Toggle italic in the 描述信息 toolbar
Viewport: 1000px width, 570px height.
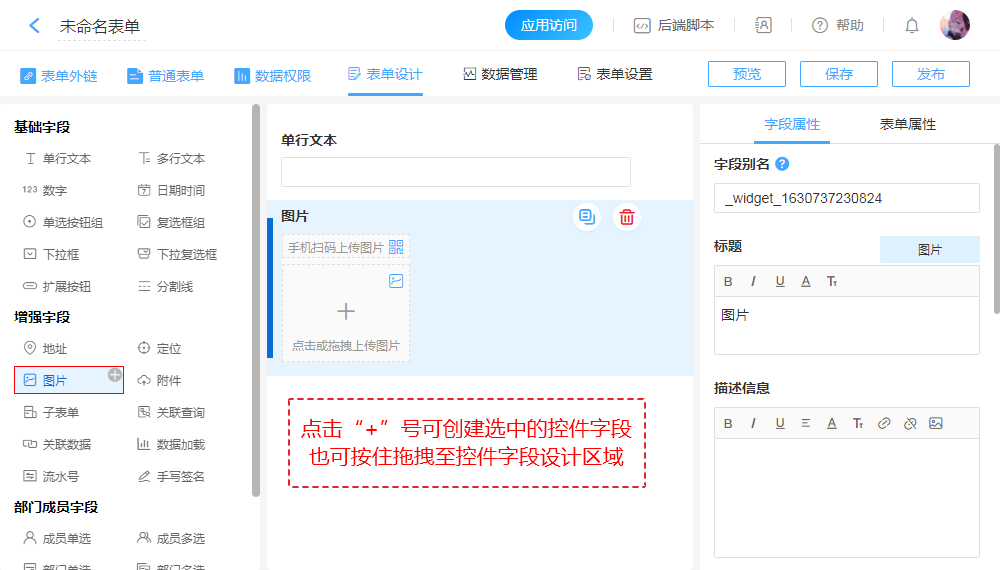[x=754, y=423]
